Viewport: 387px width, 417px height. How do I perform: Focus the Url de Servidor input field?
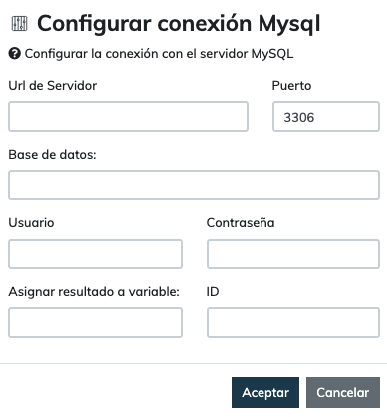tap(128, 117)
